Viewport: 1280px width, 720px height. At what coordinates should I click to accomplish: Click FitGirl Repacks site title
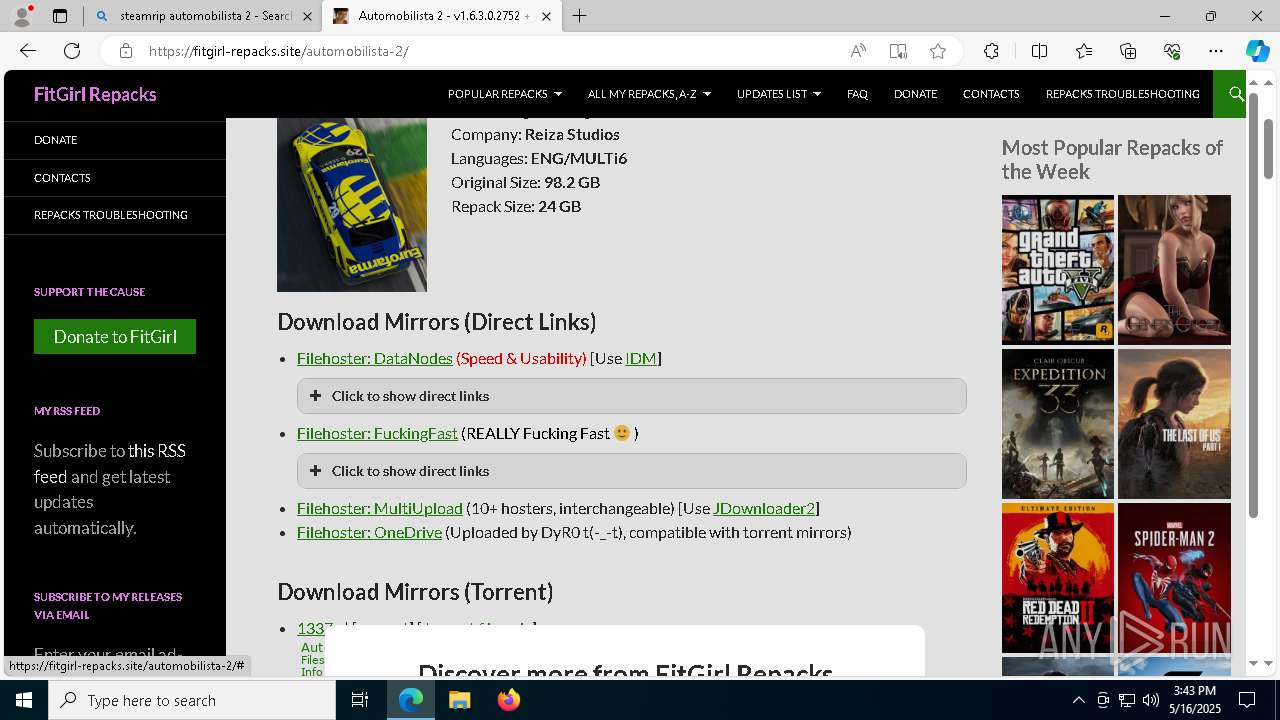coord(95,94)
